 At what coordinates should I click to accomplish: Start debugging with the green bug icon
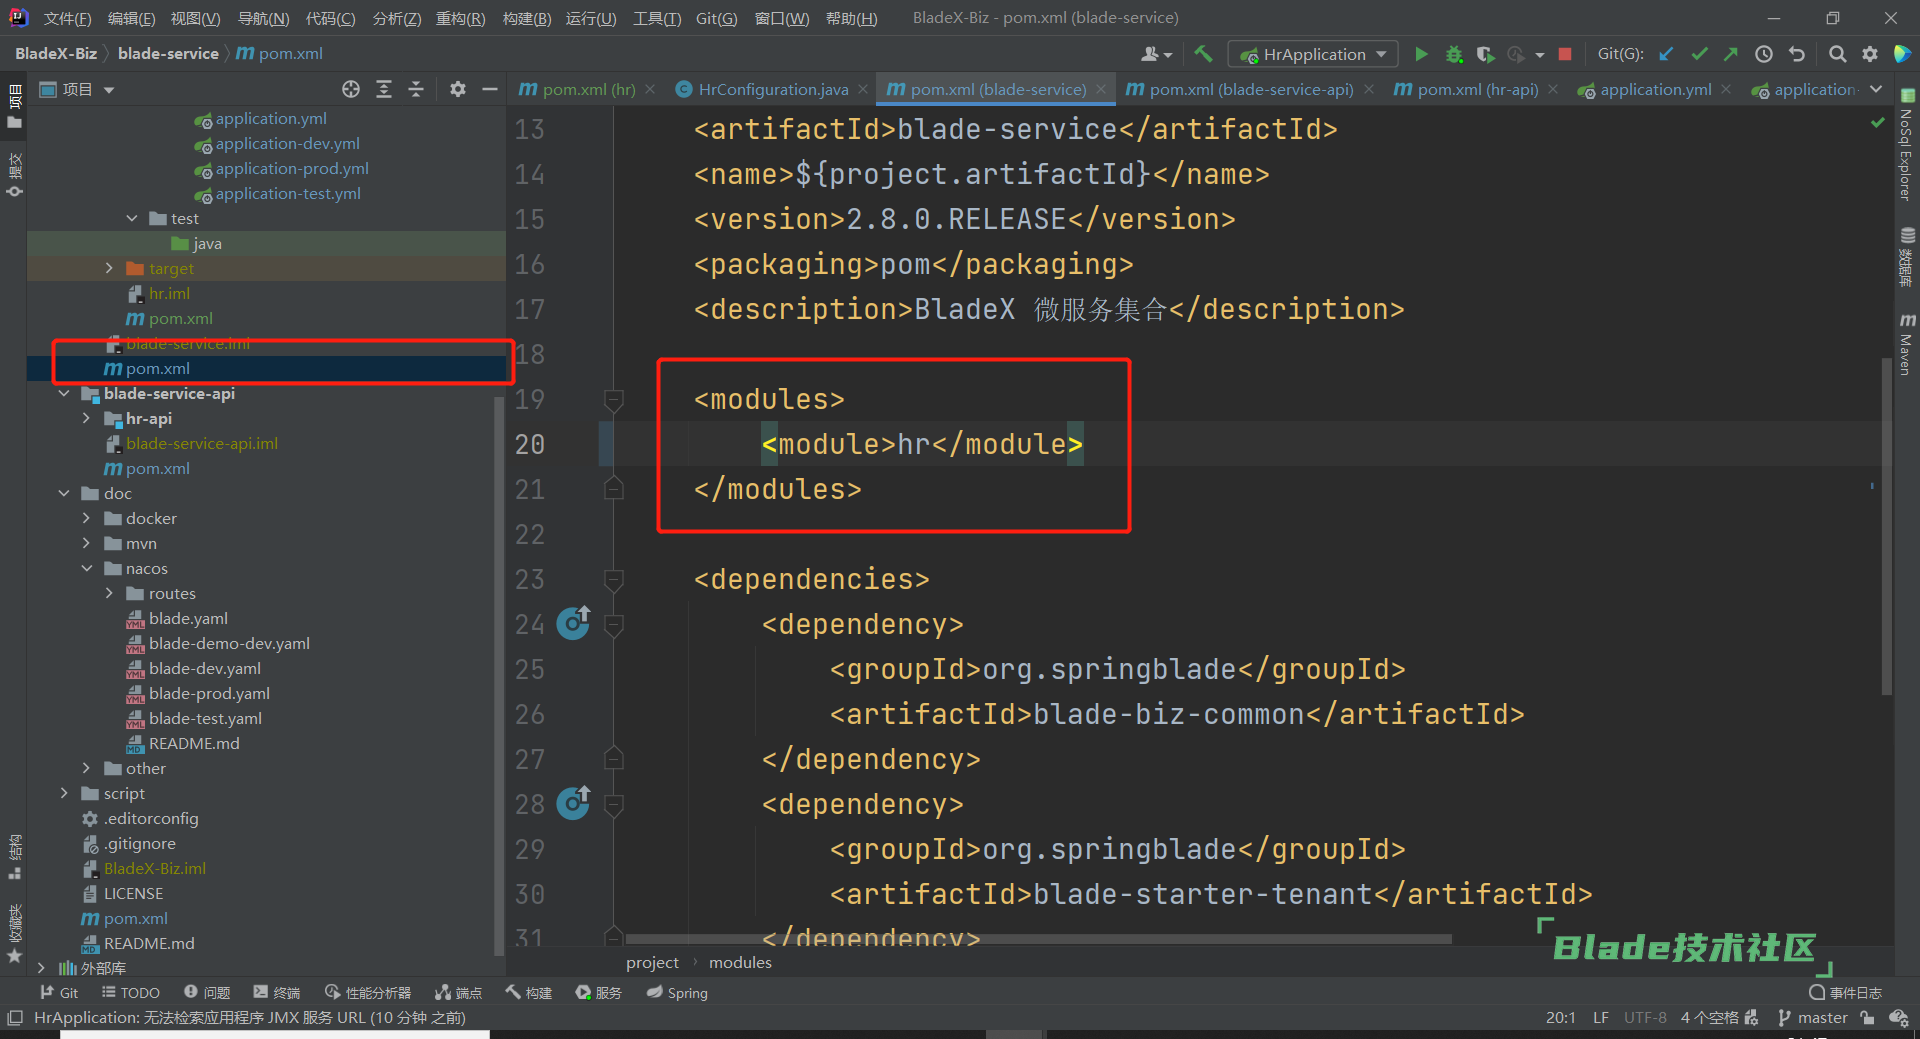[1454, 54]
